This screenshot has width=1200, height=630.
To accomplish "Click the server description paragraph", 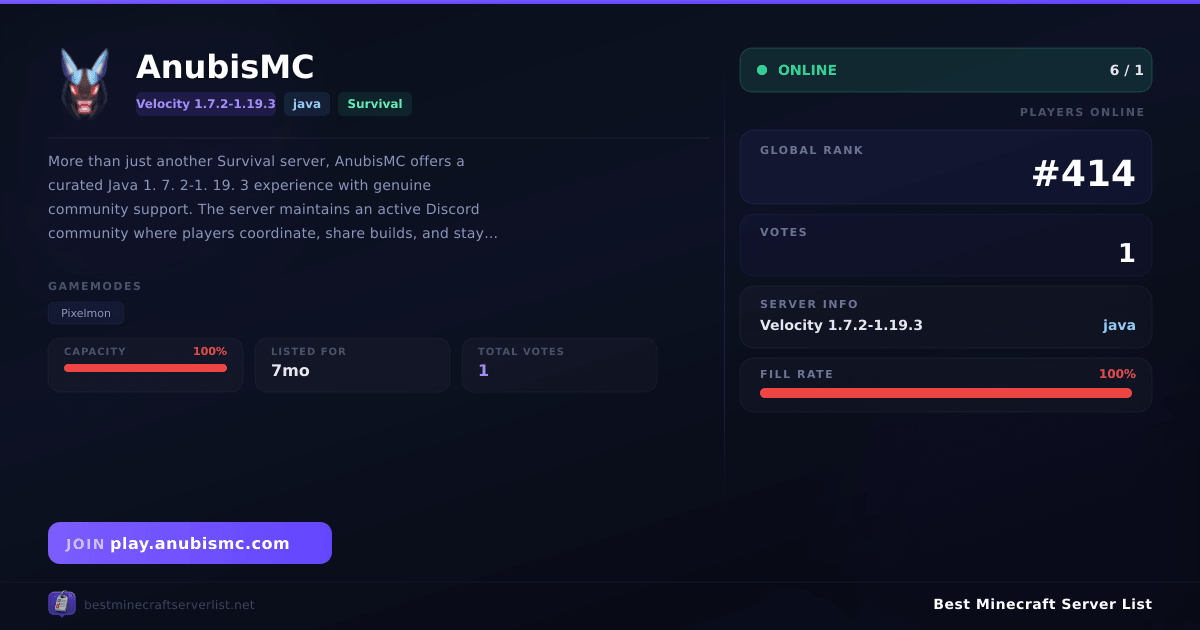I will [273, 197].
